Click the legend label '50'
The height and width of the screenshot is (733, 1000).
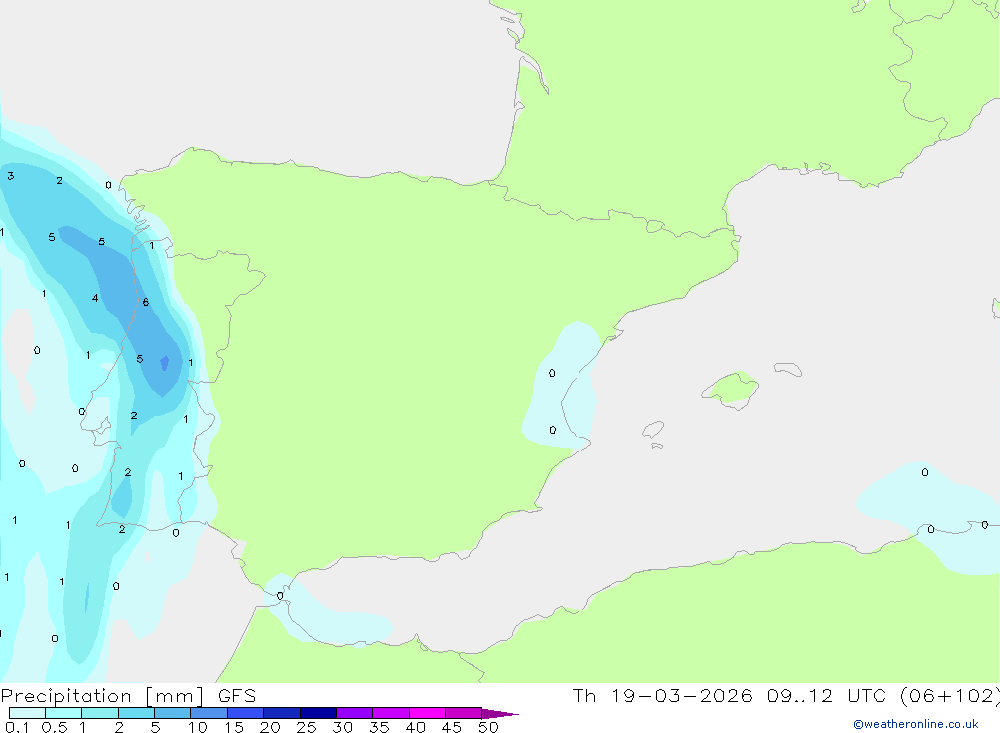(x=488, y=727)
